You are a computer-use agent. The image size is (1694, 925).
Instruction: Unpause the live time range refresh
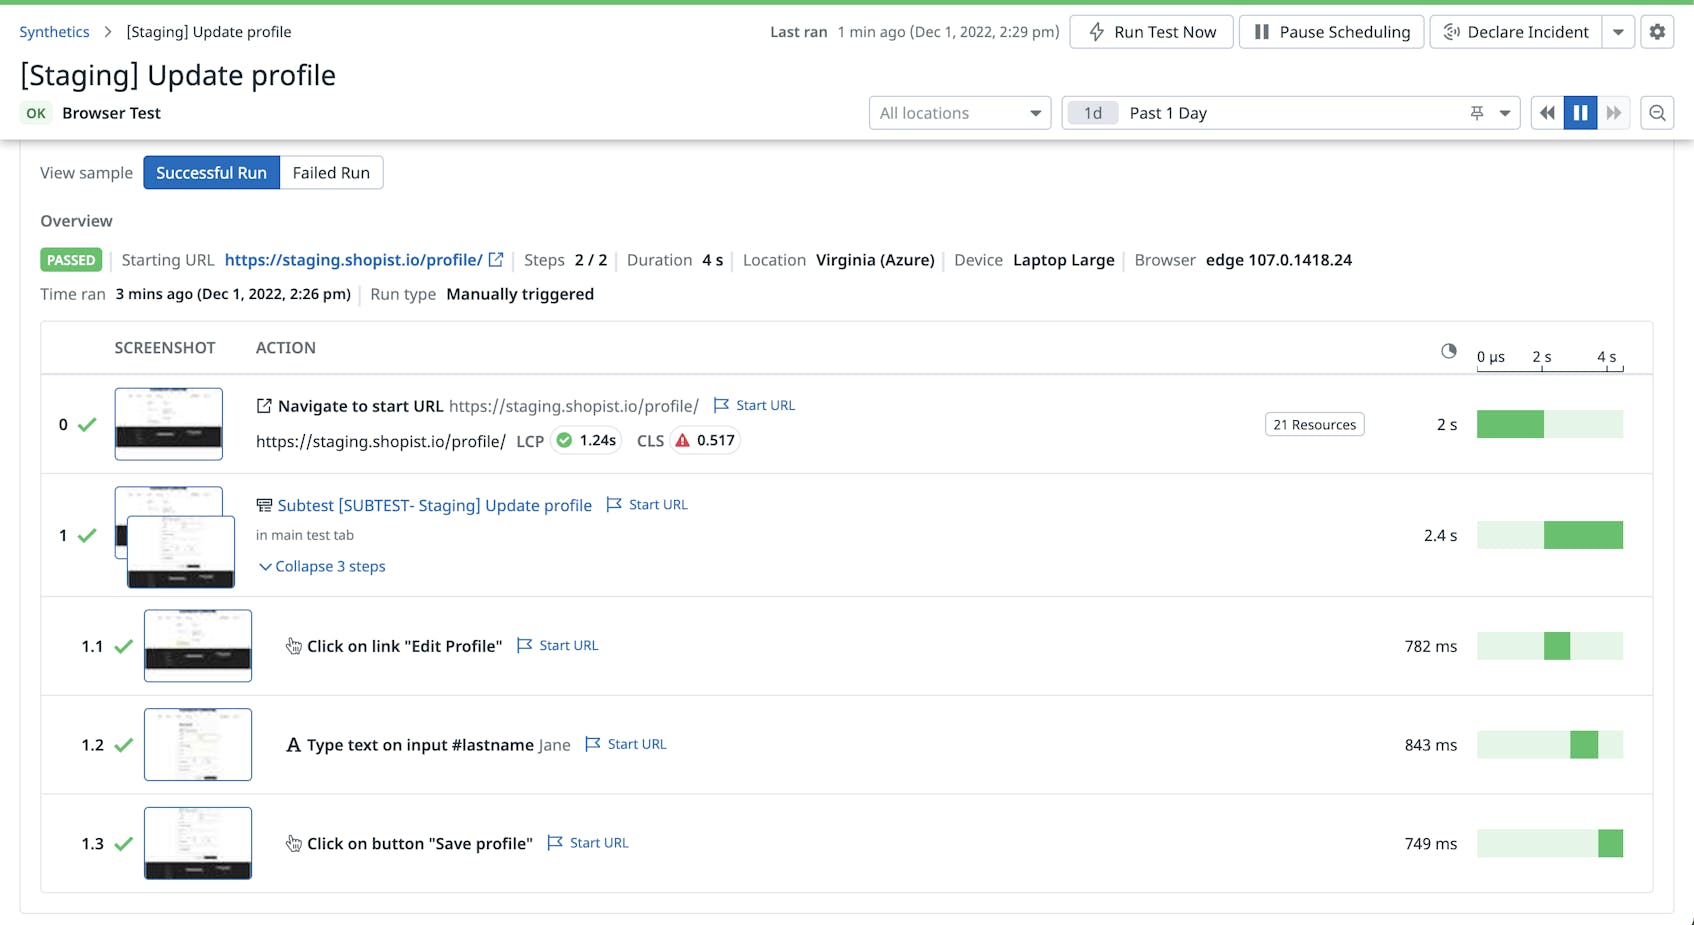coord(1580,112)
